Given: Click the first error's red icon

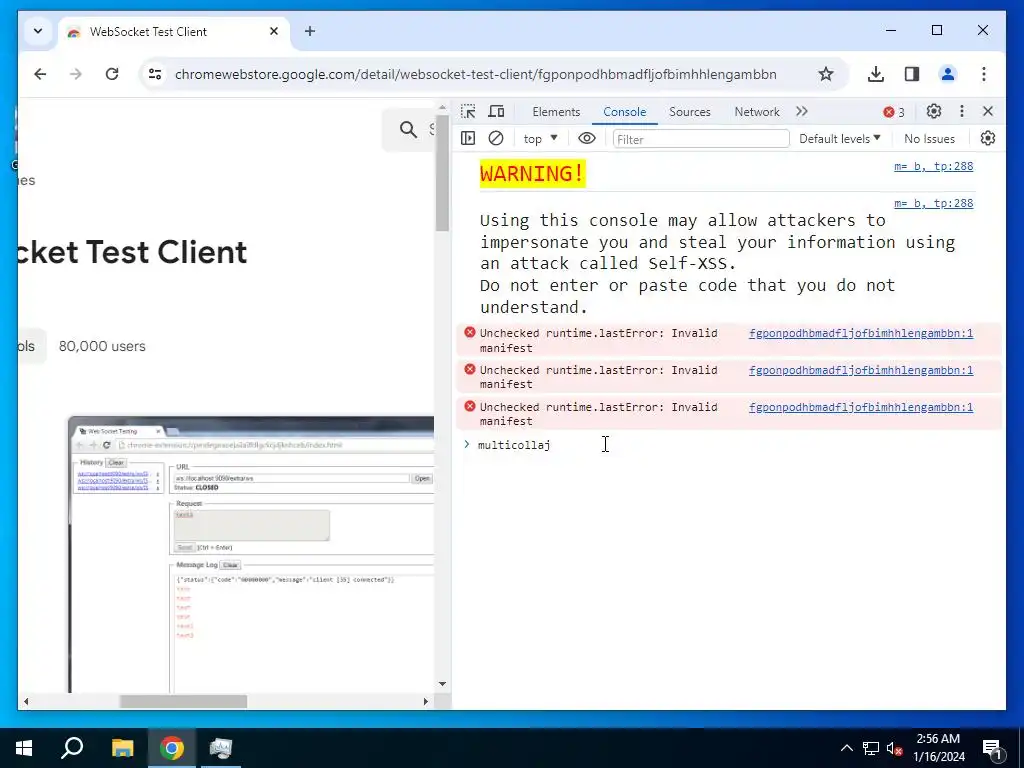Looking at the screenshot, I should pos(470,332).
